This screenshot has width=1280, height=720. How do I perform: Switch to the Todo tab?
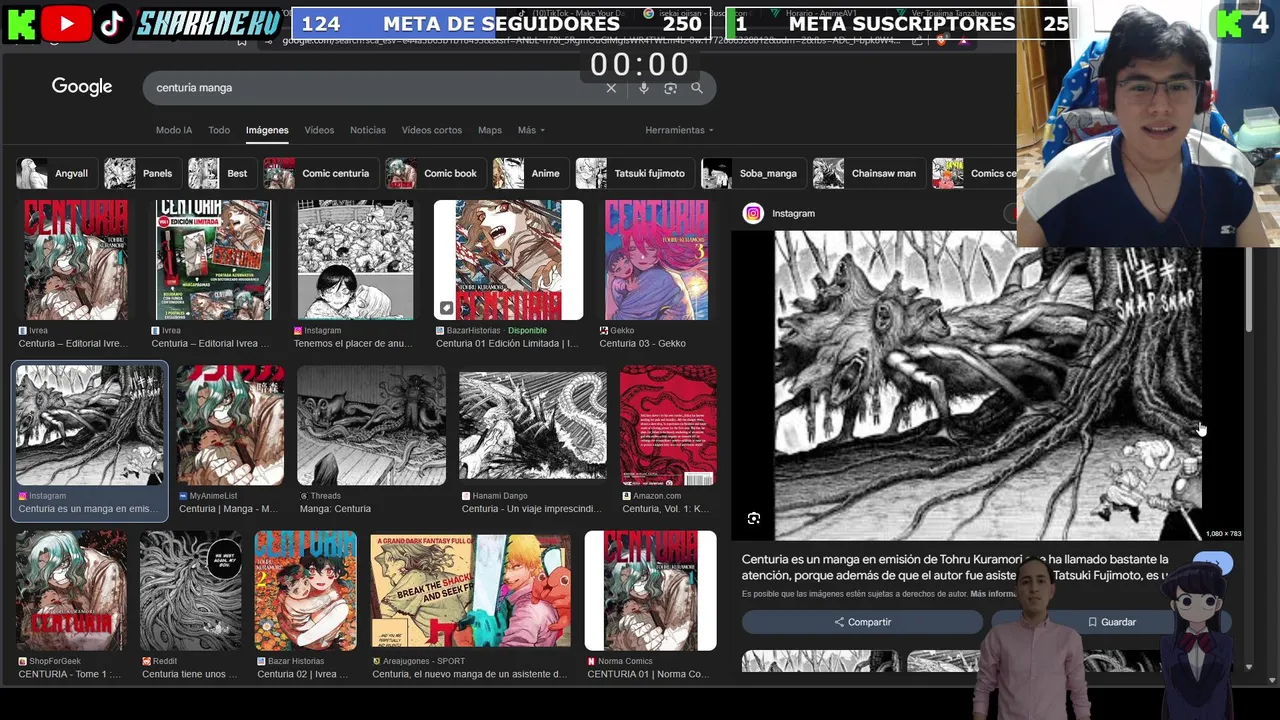pyautogui.click(x=219, y=130)
